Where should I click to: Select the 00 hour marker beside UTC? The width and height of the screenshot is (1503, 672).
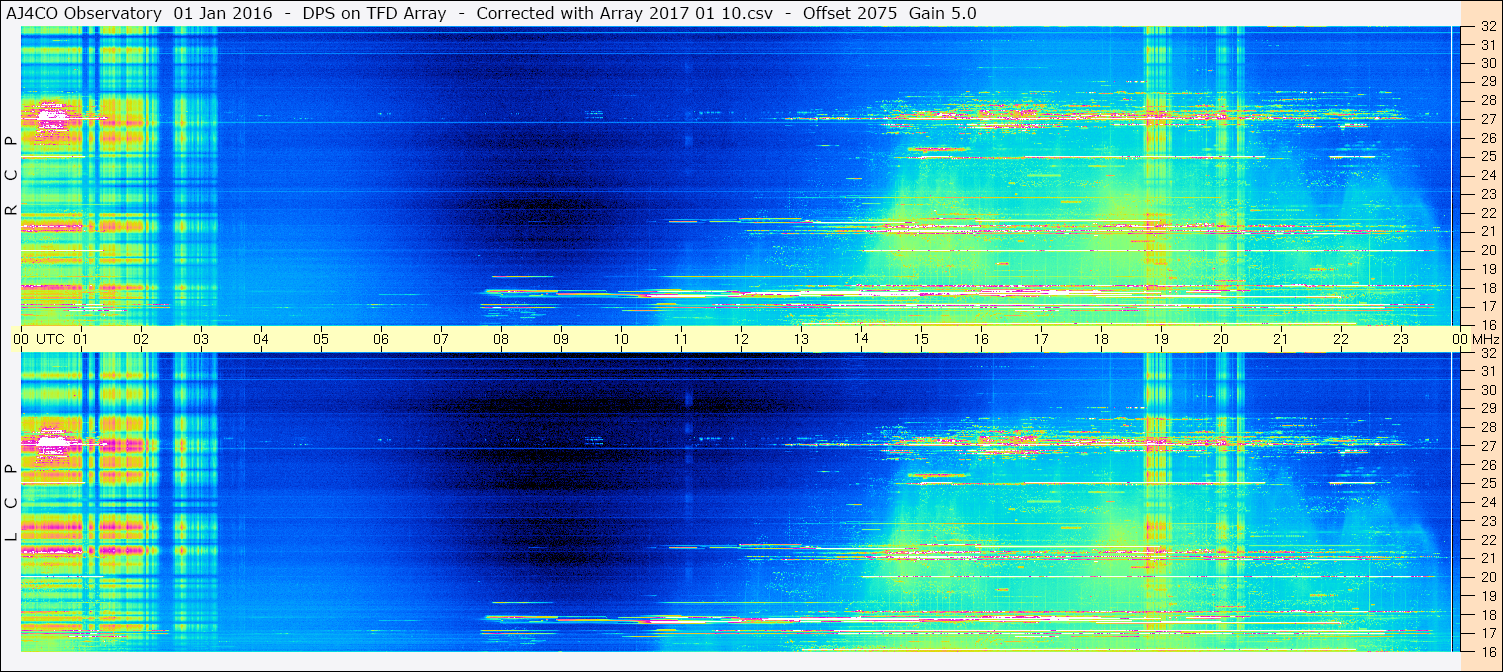(21, 339)
